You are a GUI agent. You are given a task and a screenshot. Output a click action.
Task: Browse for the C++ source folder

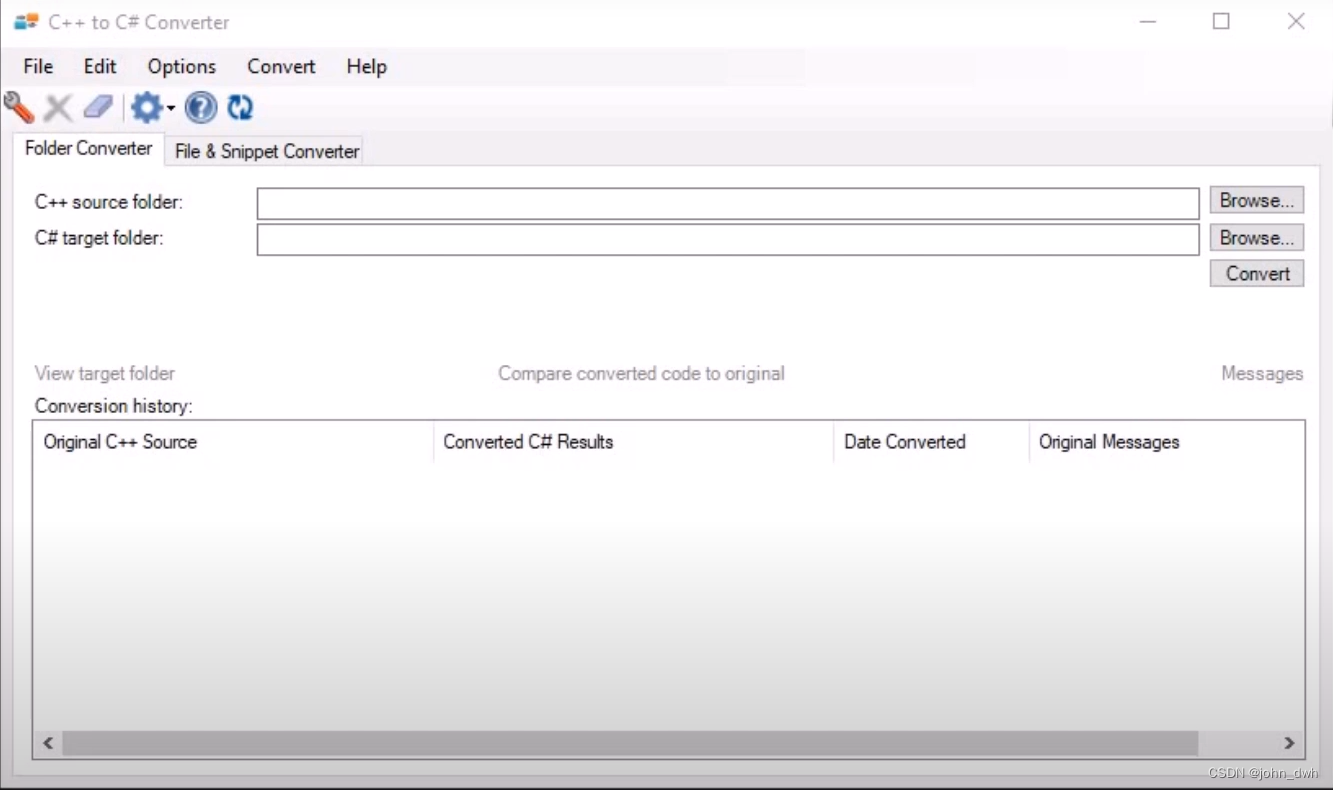tap(1256, 200)
